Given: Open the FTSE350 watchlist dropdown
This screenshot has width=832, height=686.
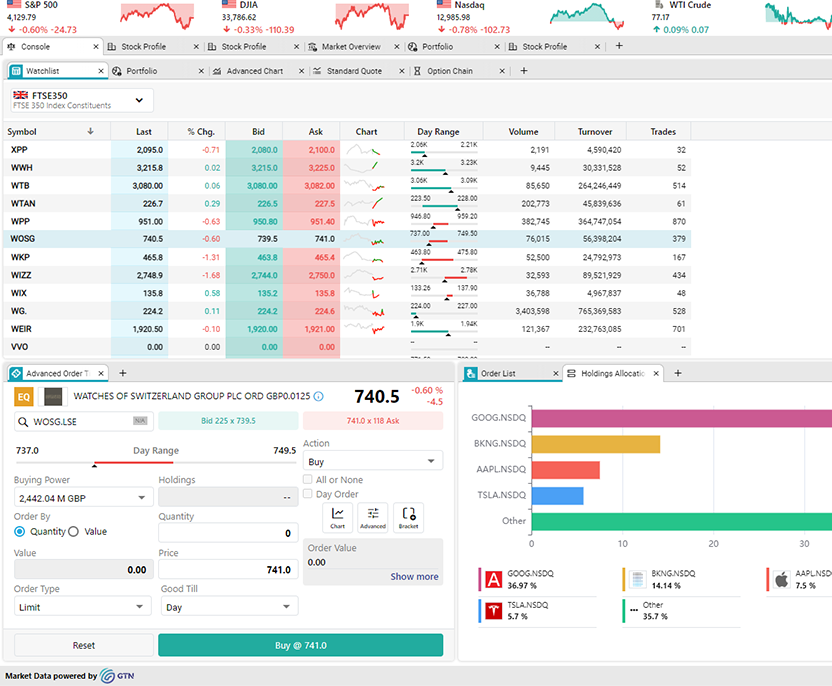Looking at the screenshot, I should coord(82,100).
